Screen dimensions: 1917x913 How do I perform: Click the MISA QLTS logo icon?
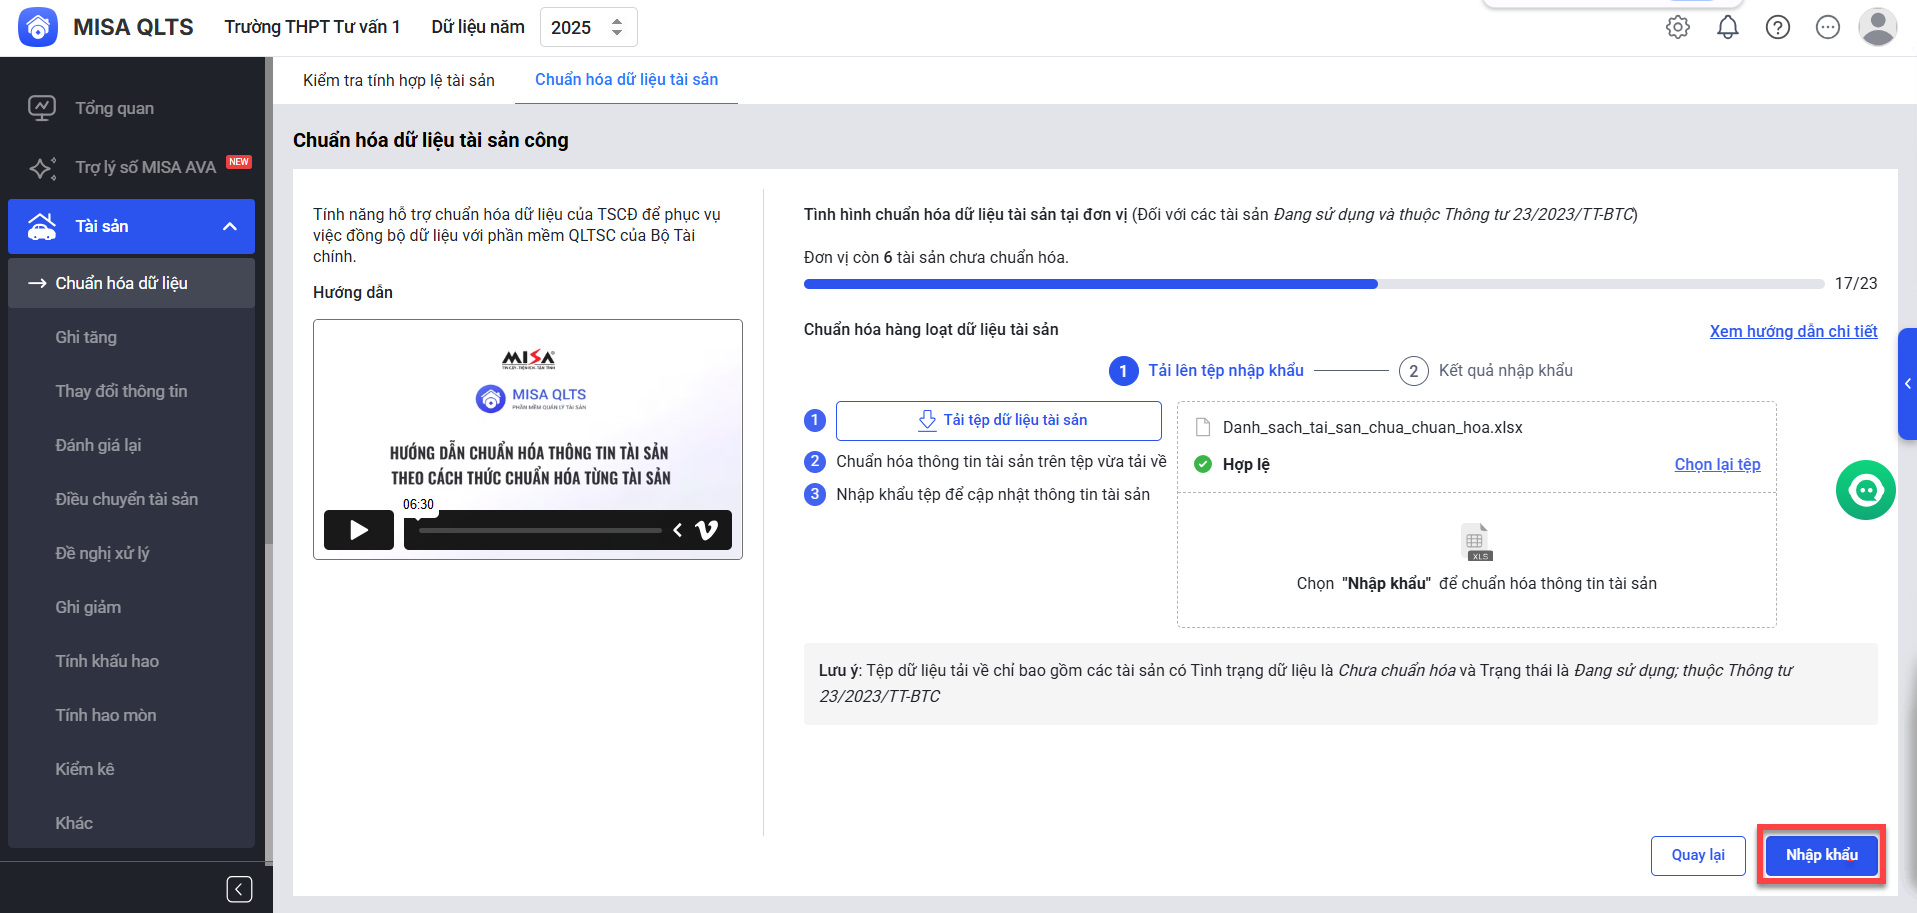38,27
